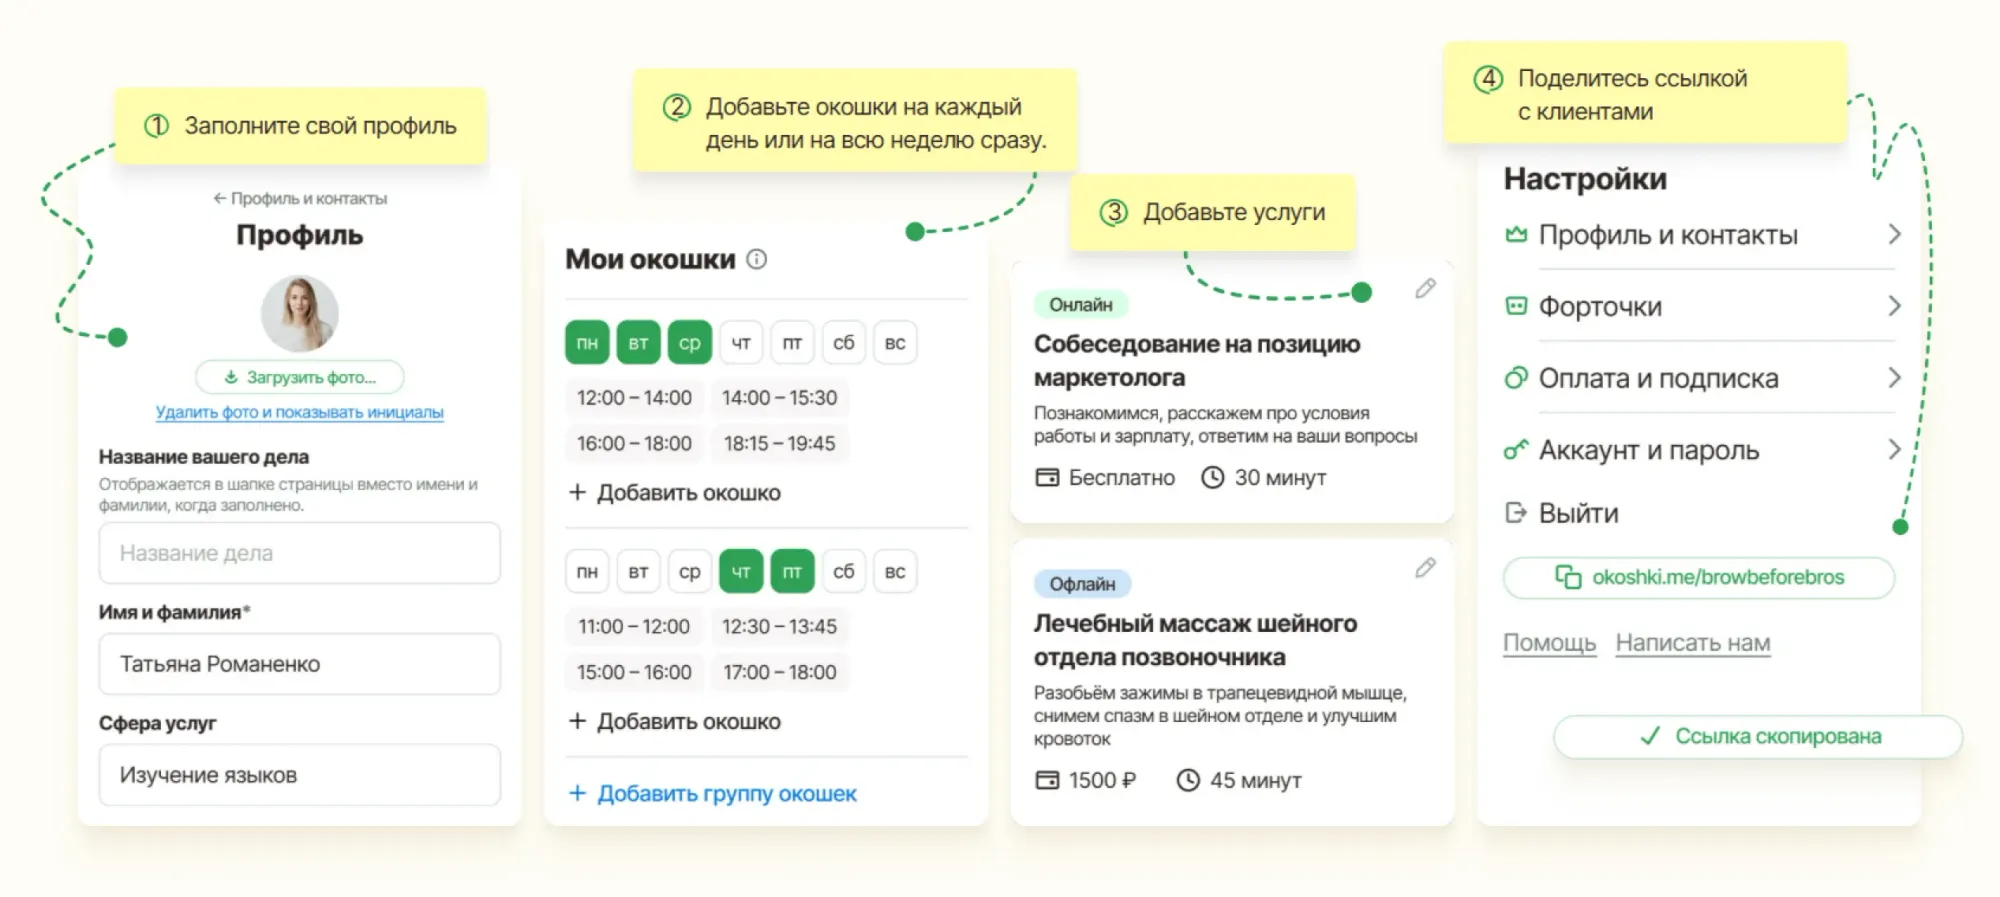The height and width of the screenshot is (897, 2000).
Task: Click the Загрузить фото button
Action: 300,377
